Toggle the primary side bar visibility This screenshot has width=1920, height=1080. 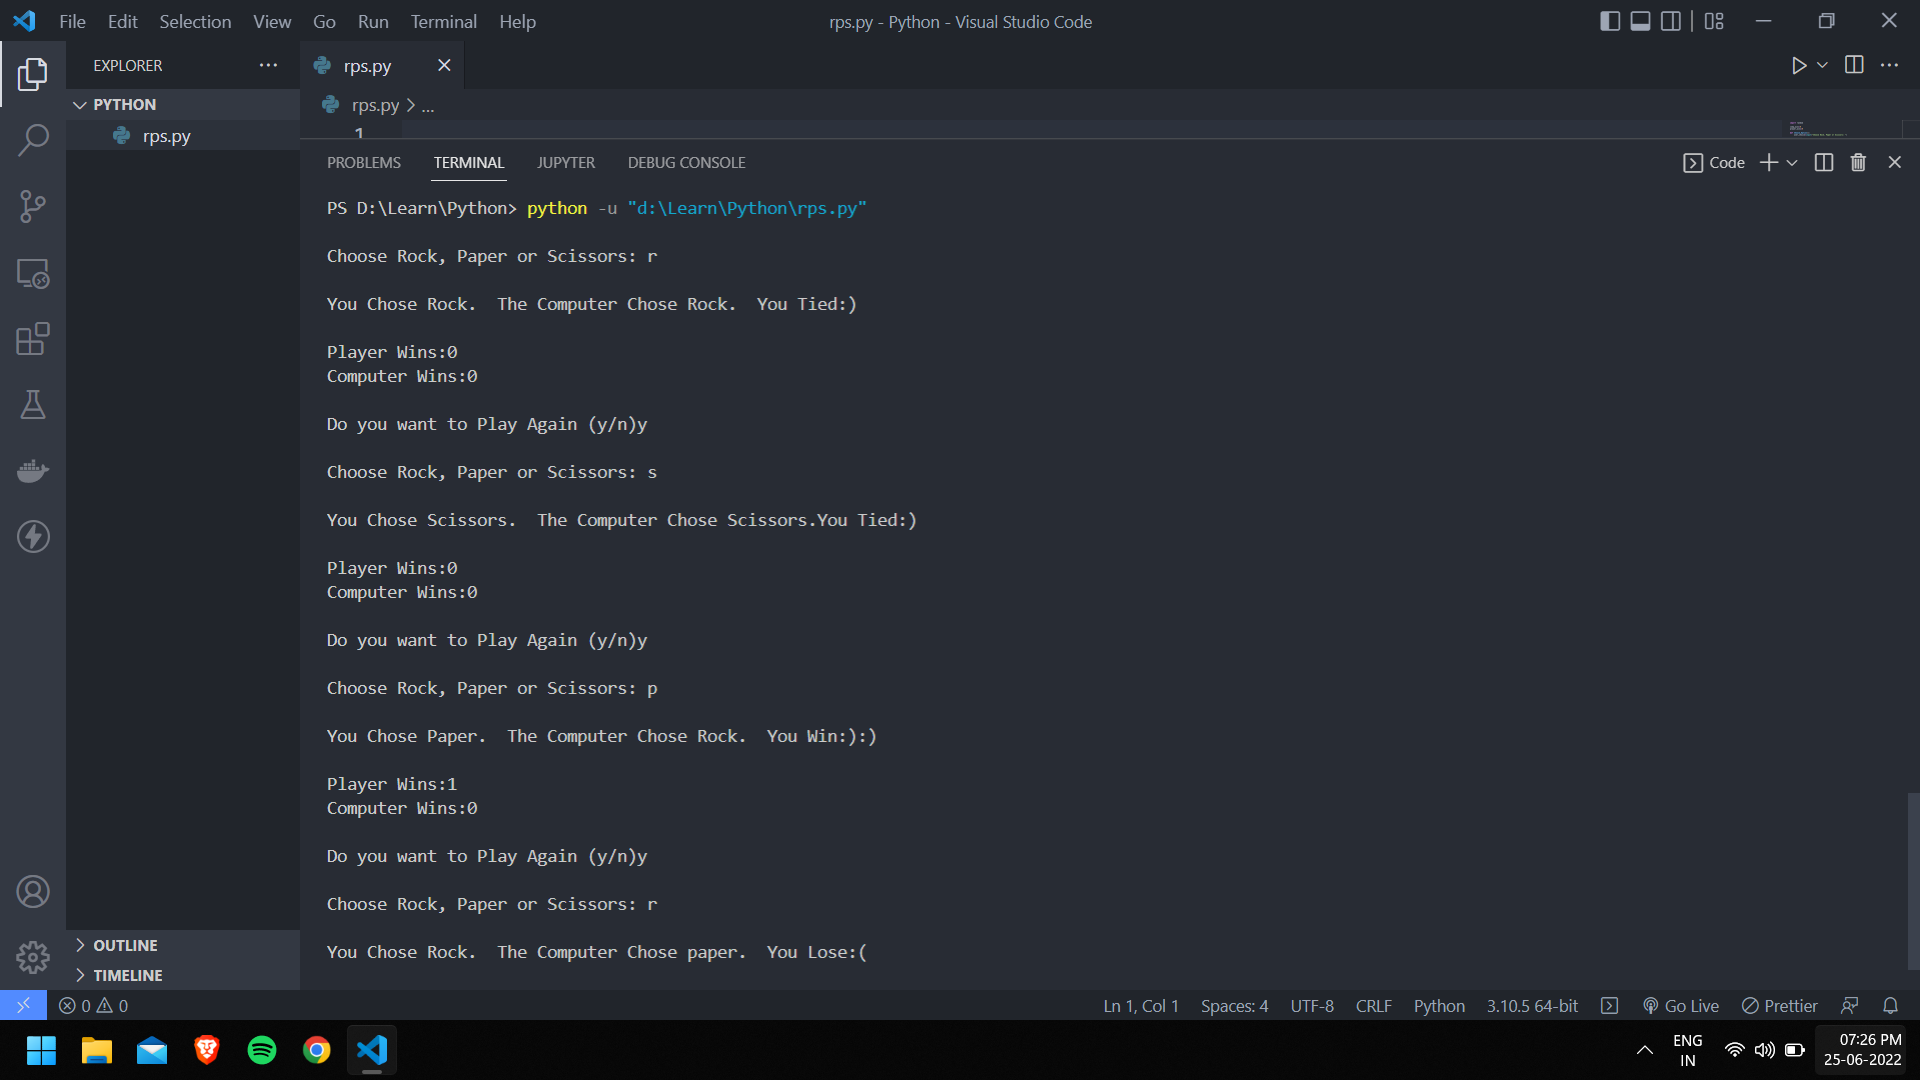point(1610,20)
